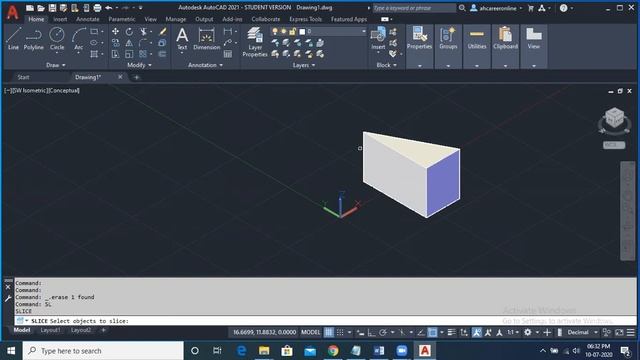
Task: Click the status bar customization menu button
Action: coord(631,332)
